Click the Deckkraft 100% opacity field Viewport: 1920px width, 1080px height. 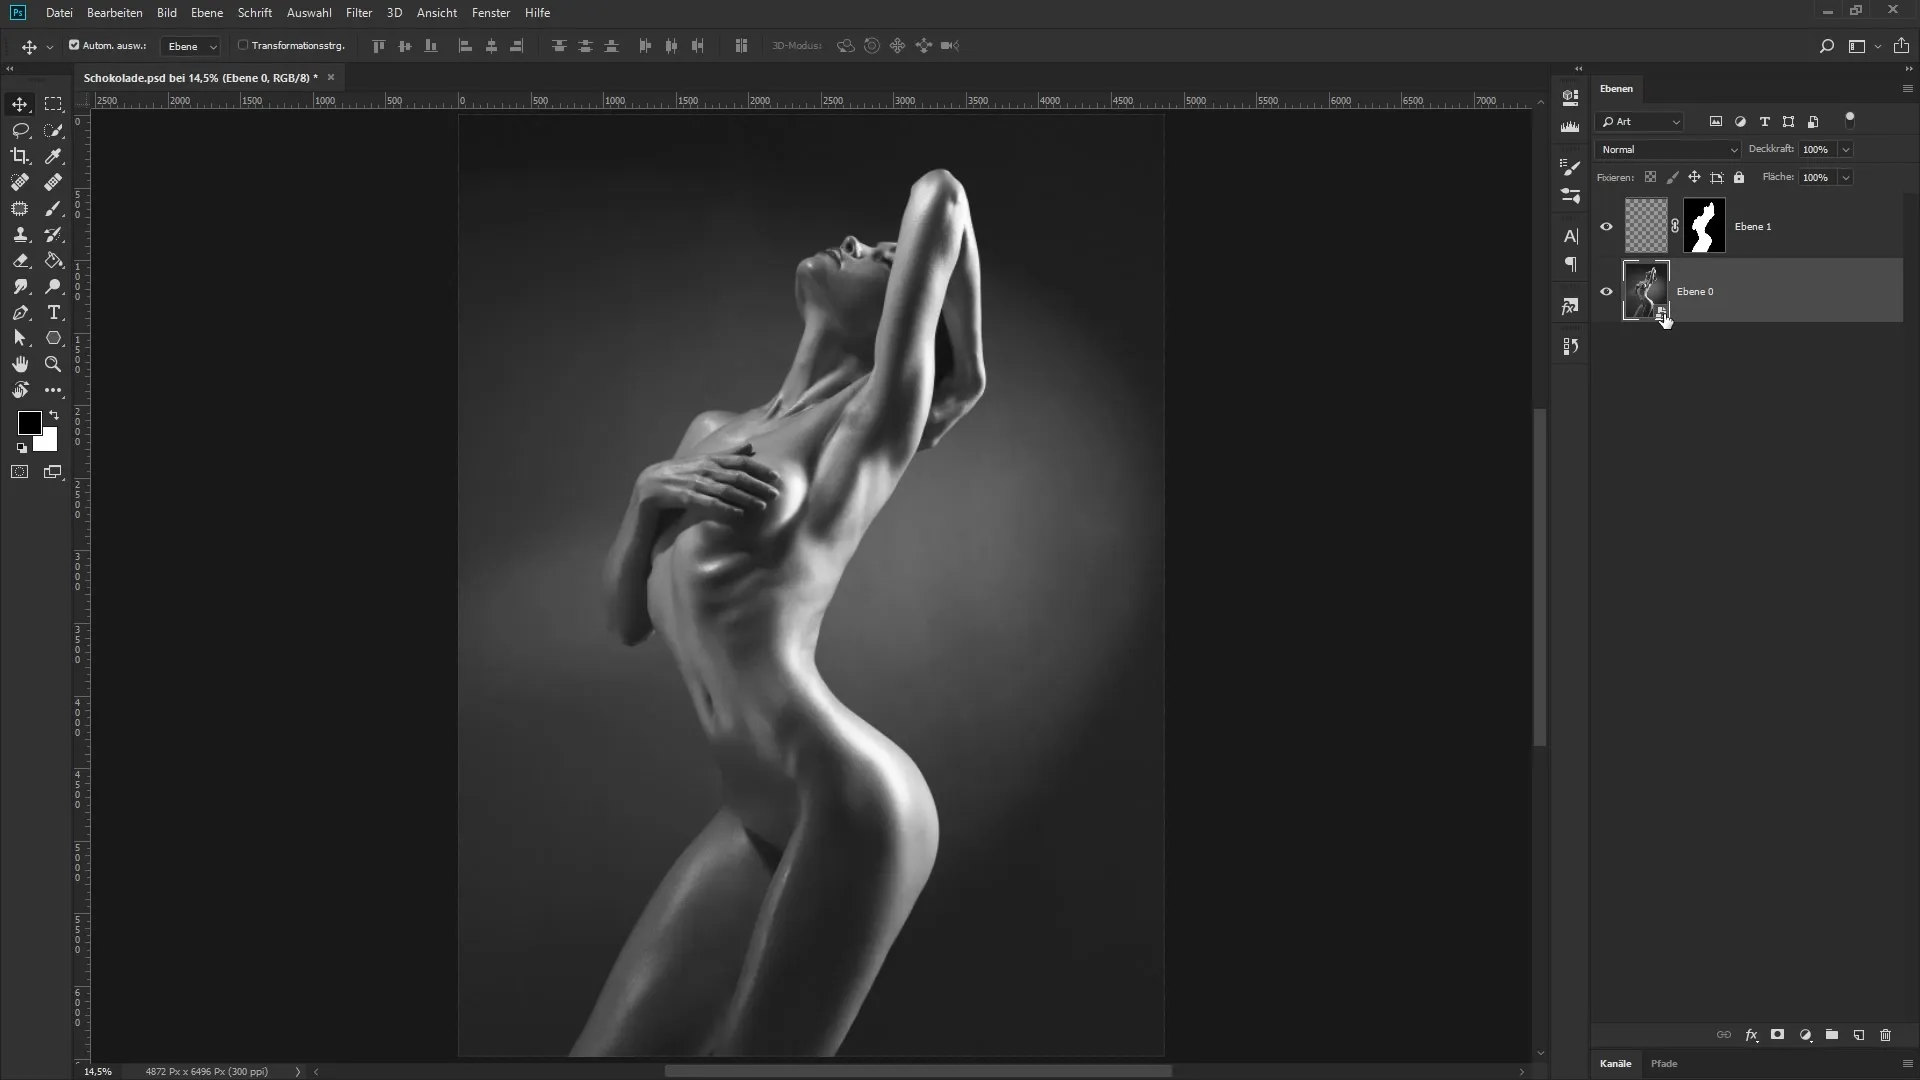click(x=1816, y=149)
